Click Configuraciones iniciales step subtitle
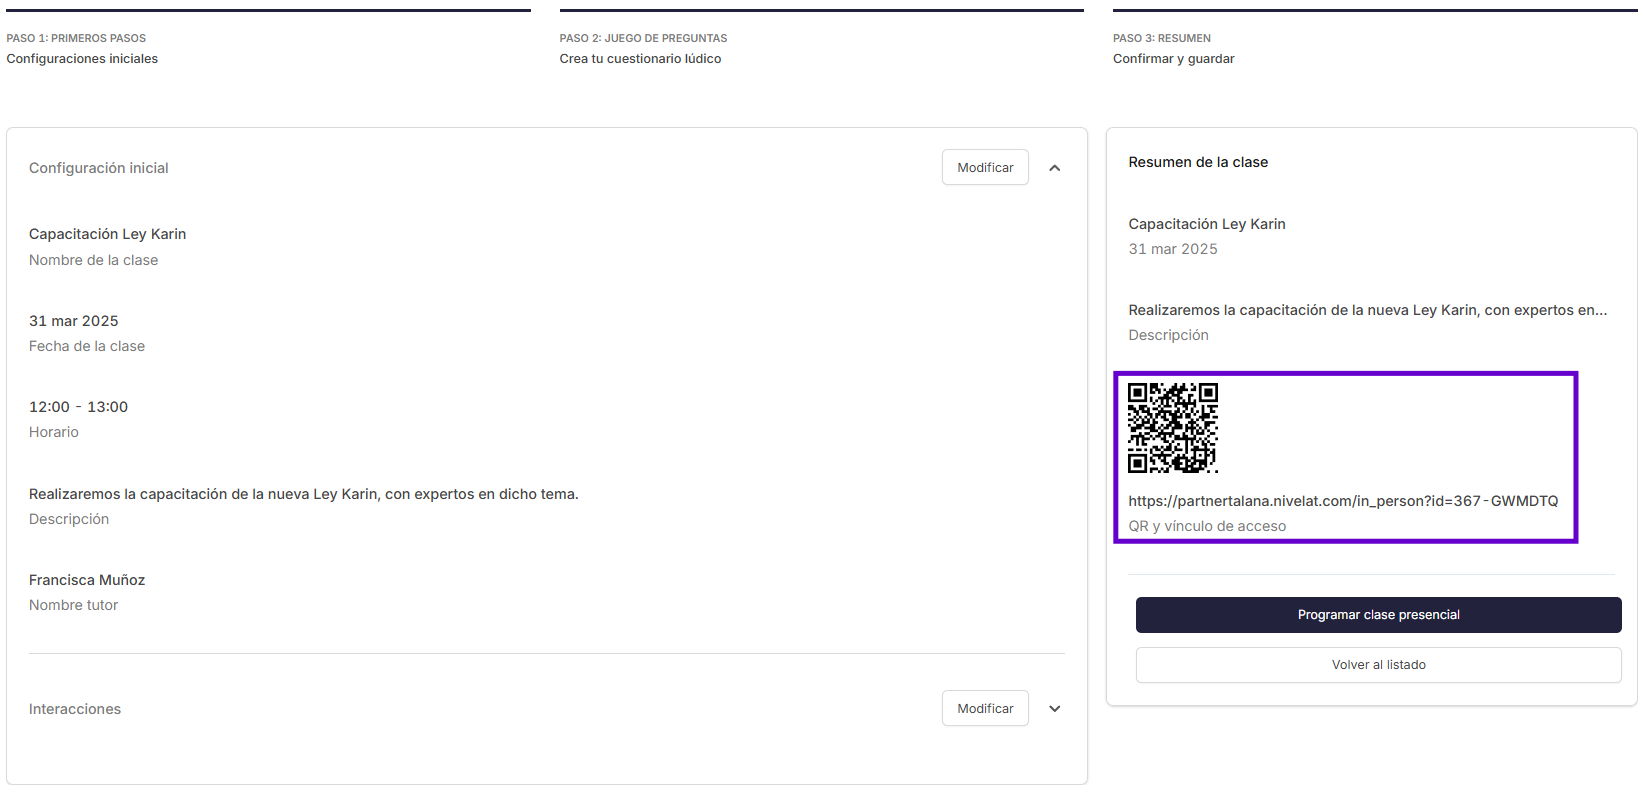 (x=82, y=59)
